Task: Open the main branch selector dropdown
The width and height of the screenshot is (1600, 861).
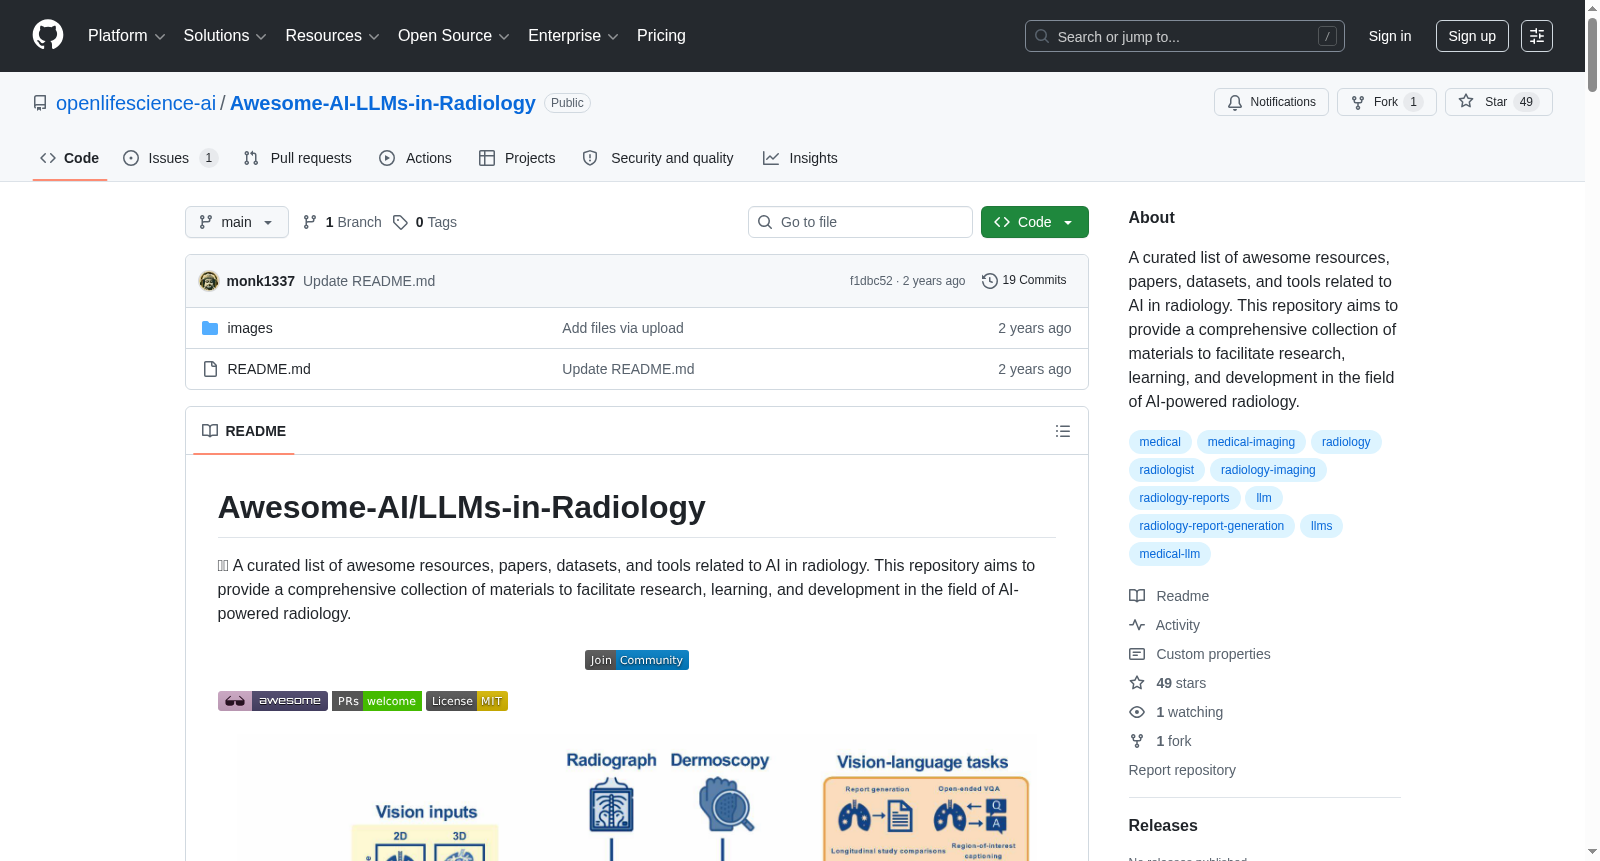Action: coord(237,222)
